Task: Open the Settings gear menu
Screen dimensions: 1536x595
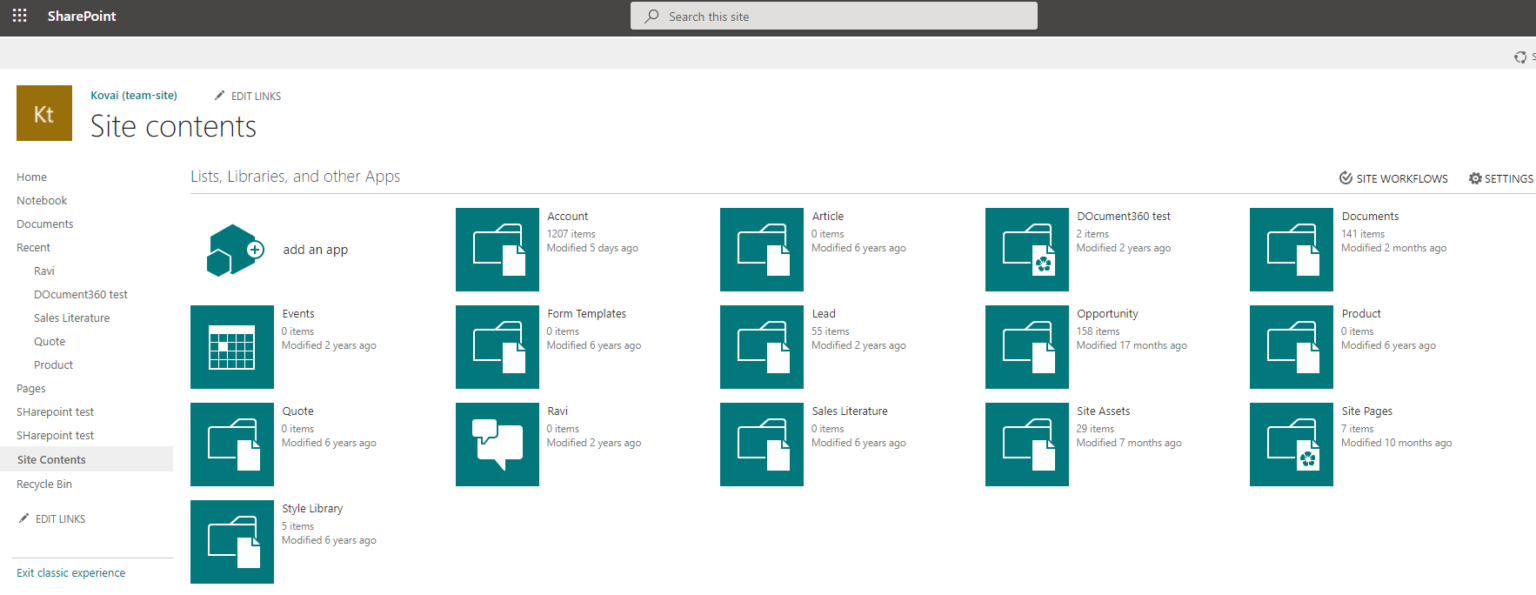Action: pyautogui.click(x=1475, y=178)
